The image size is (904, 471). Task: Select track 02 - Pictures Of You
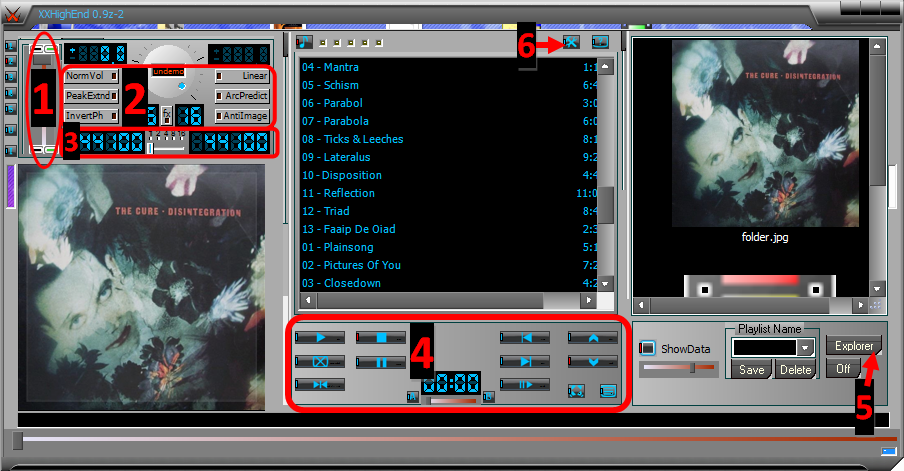pyautogui.click(x=448, y=265)
